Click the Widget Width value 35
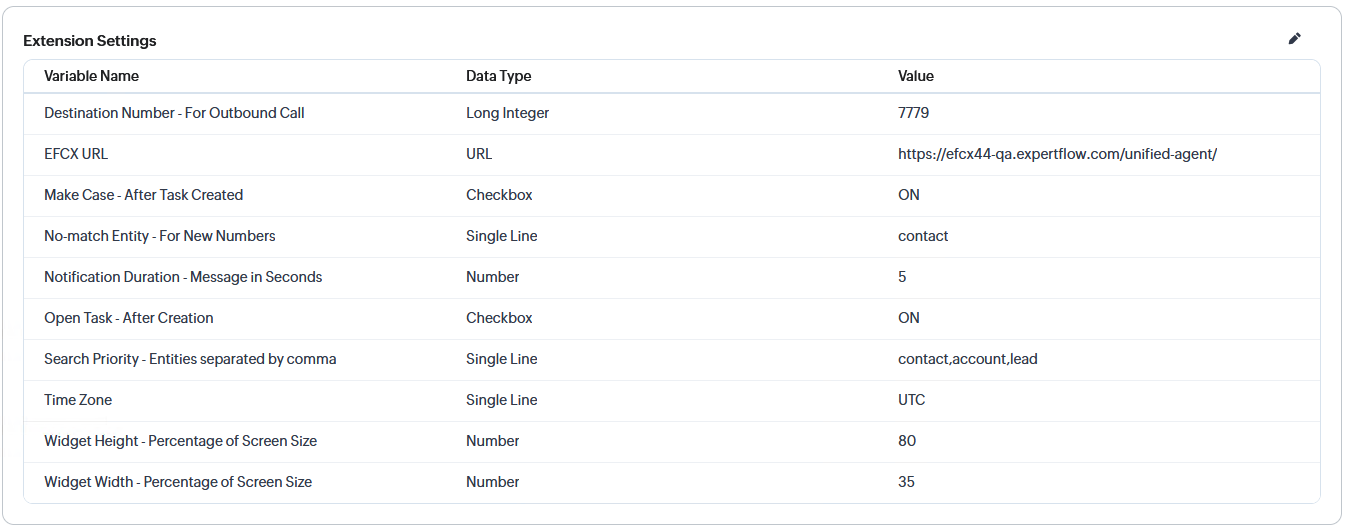The image size is (1345, 531). click(906, 482)
